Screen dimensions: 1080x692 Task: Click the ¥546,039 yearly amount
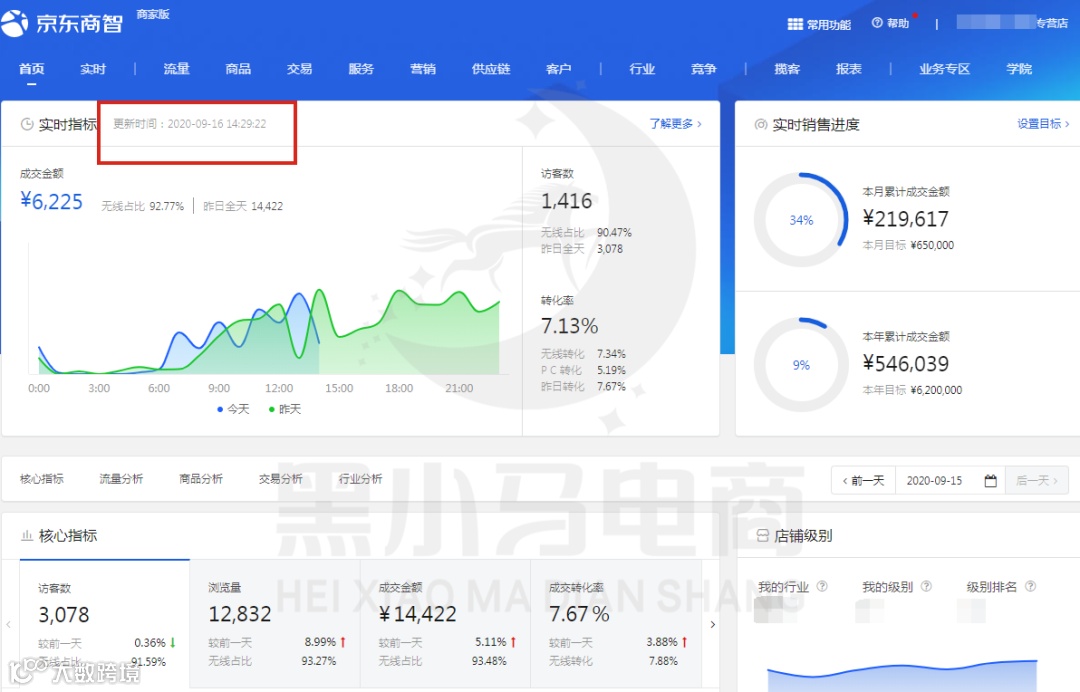coord(906,364)
